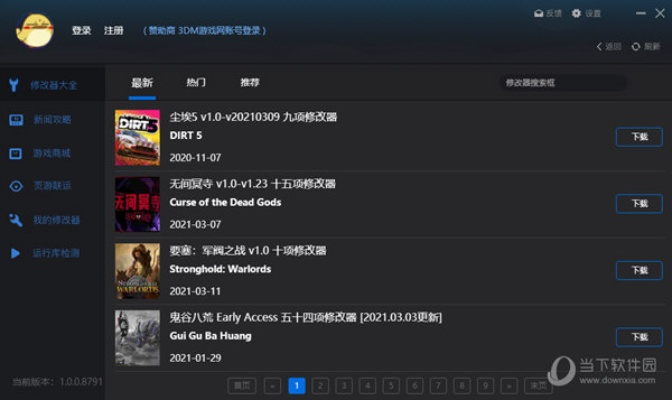Viewport: 672px width, 400px height.
Task: Click the chick mascot logo avatar
Action: (x=35, y=30)
